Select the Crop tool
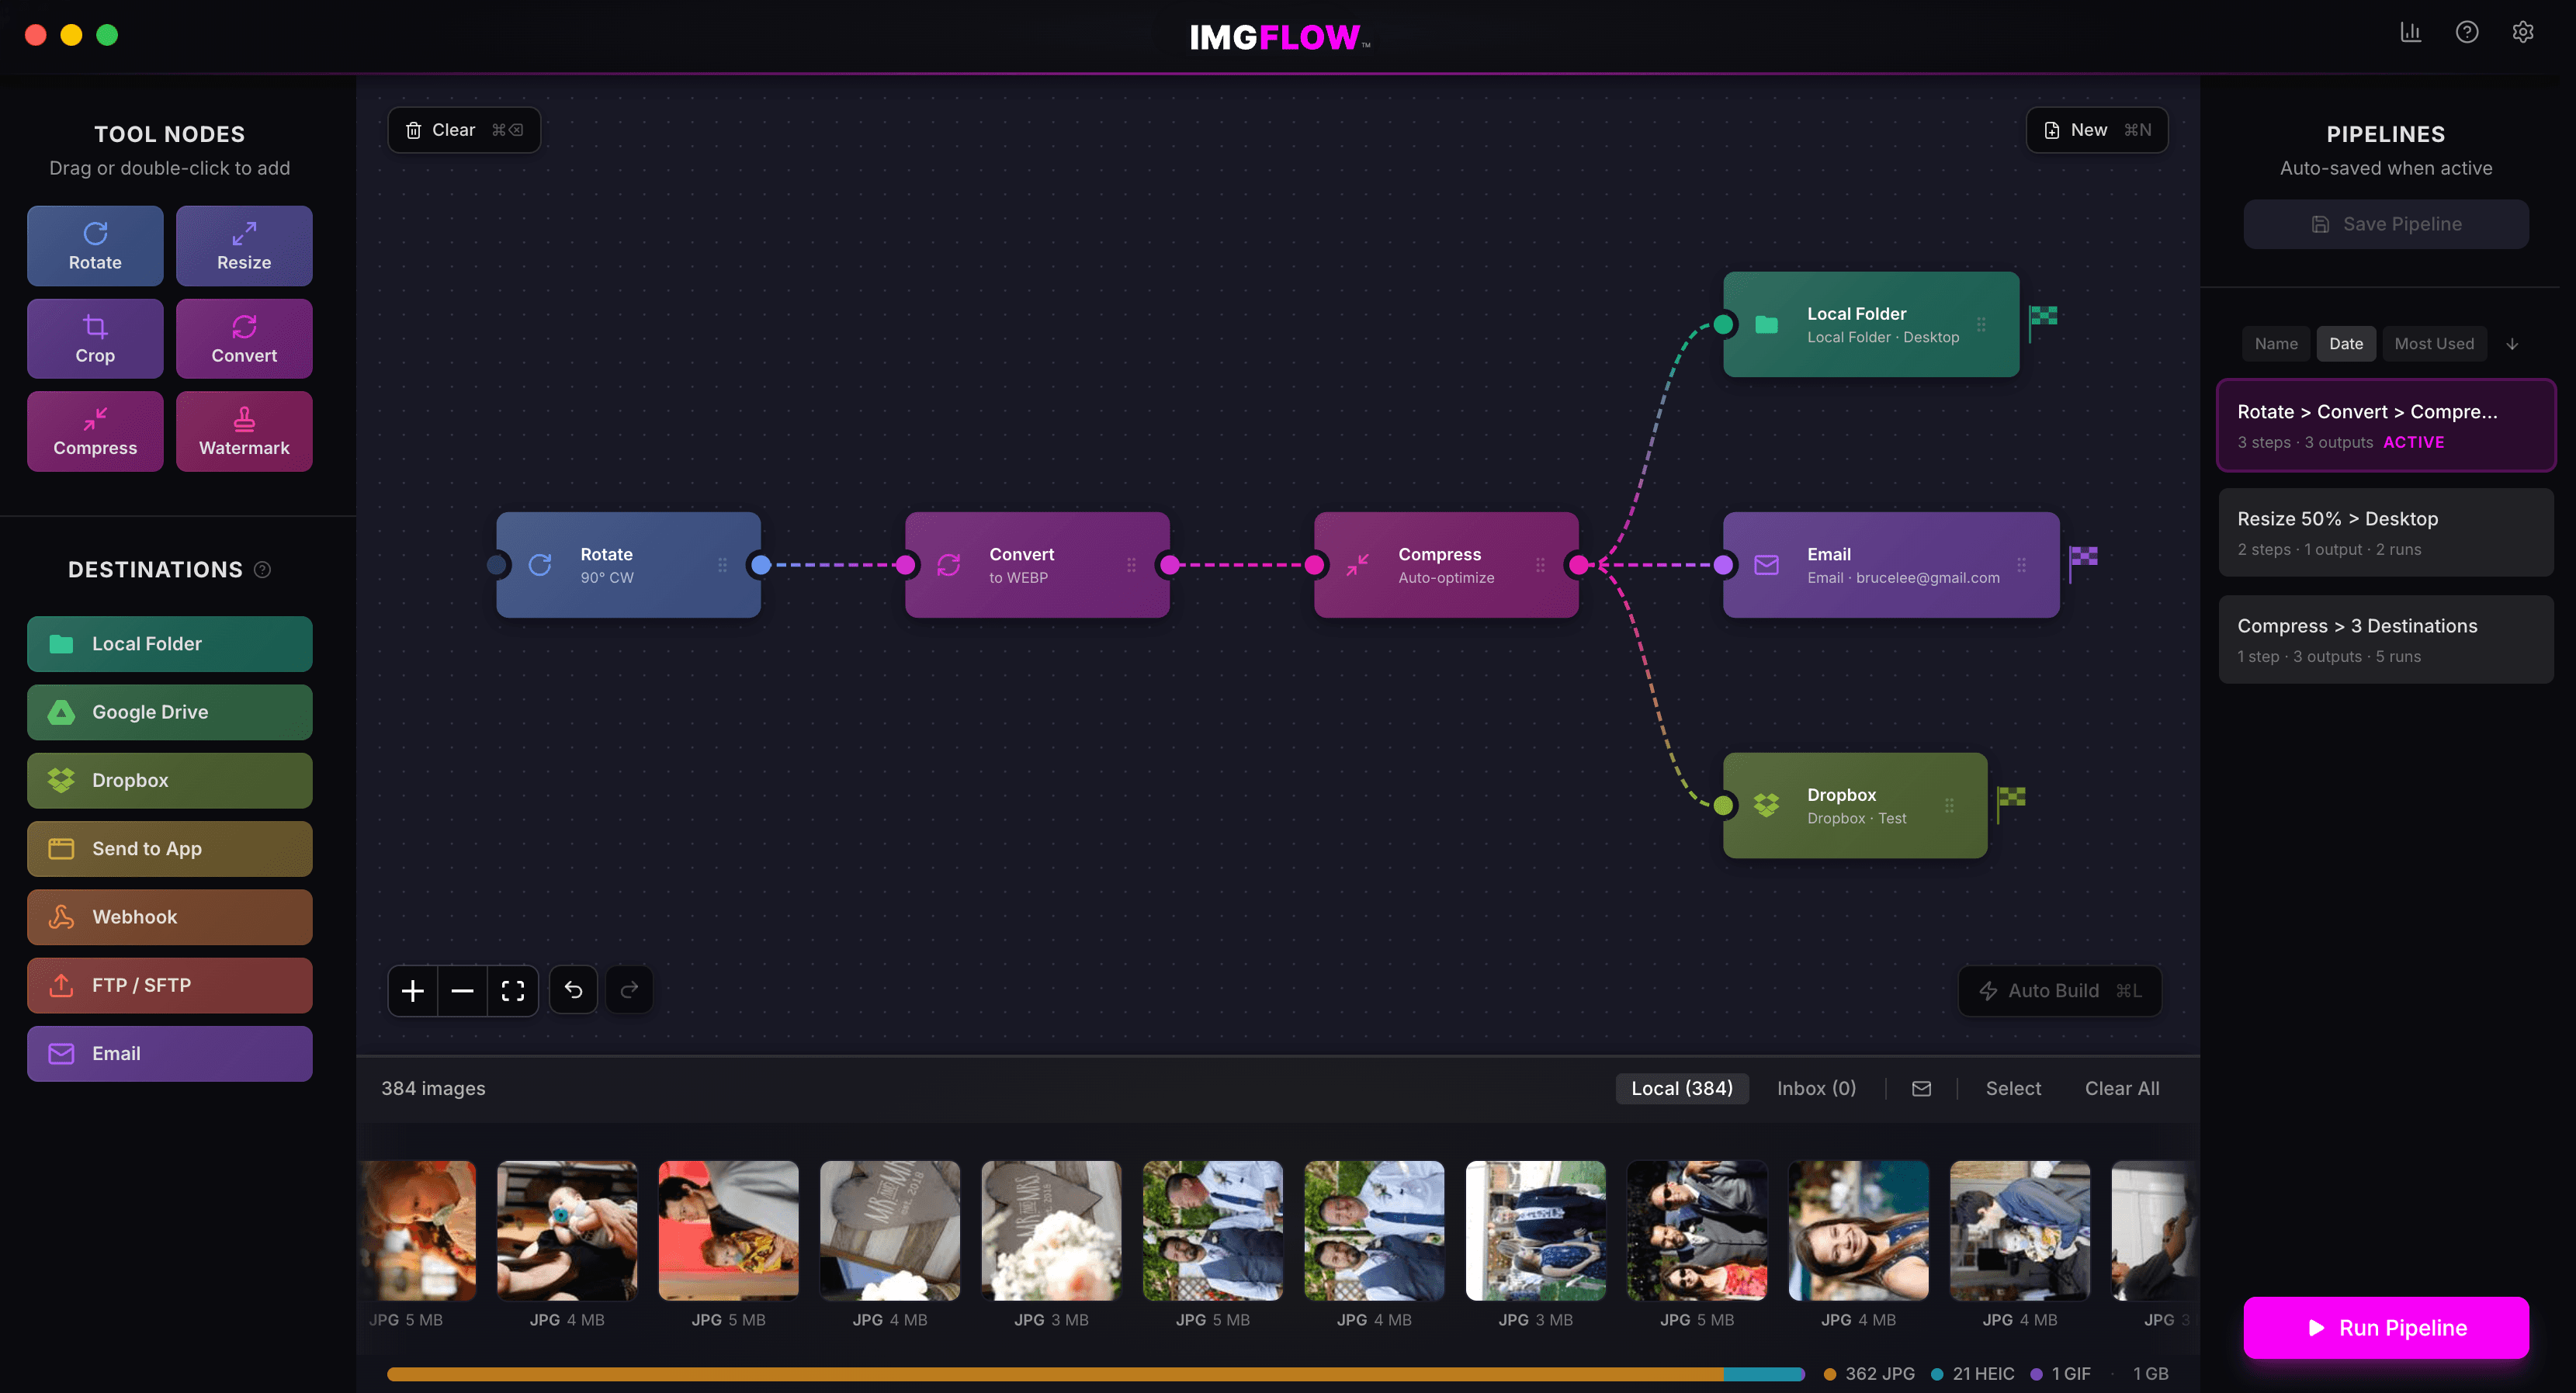Viewport: 2576px width, 1393px height. (x=95, y=338)
